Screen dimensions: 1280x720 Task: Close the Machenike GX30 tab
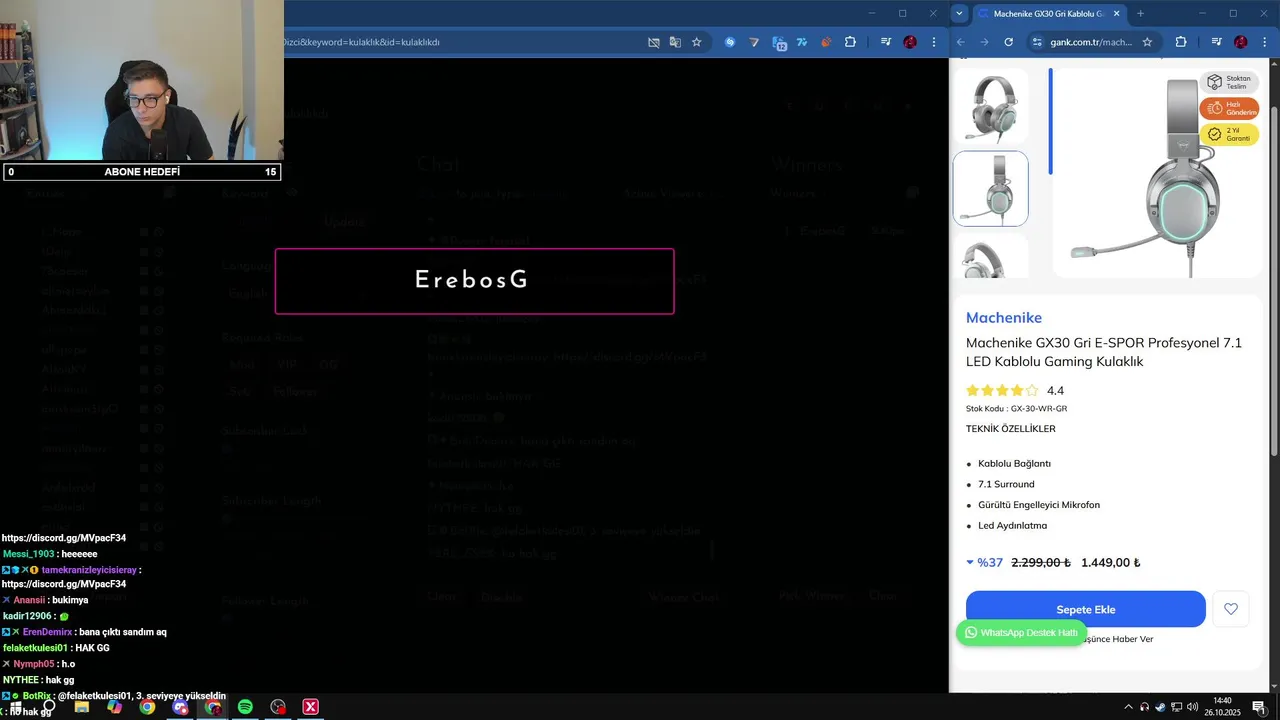1117,13
